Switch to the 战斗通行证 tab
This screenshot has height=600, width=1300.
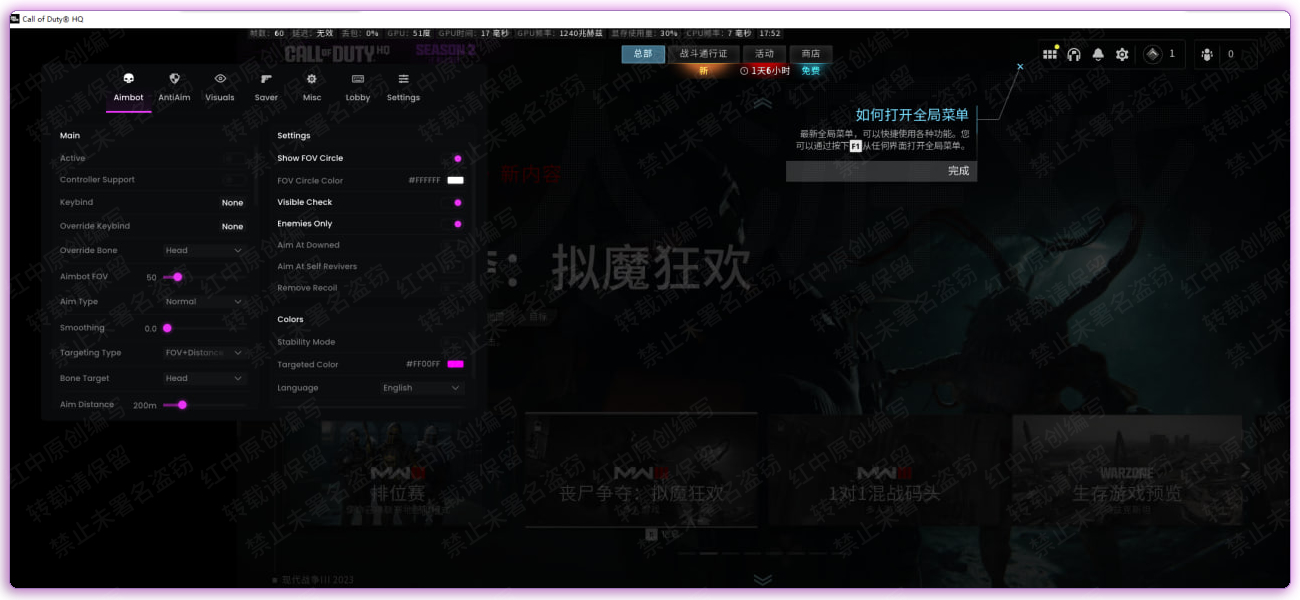click(x=703, y=54)
